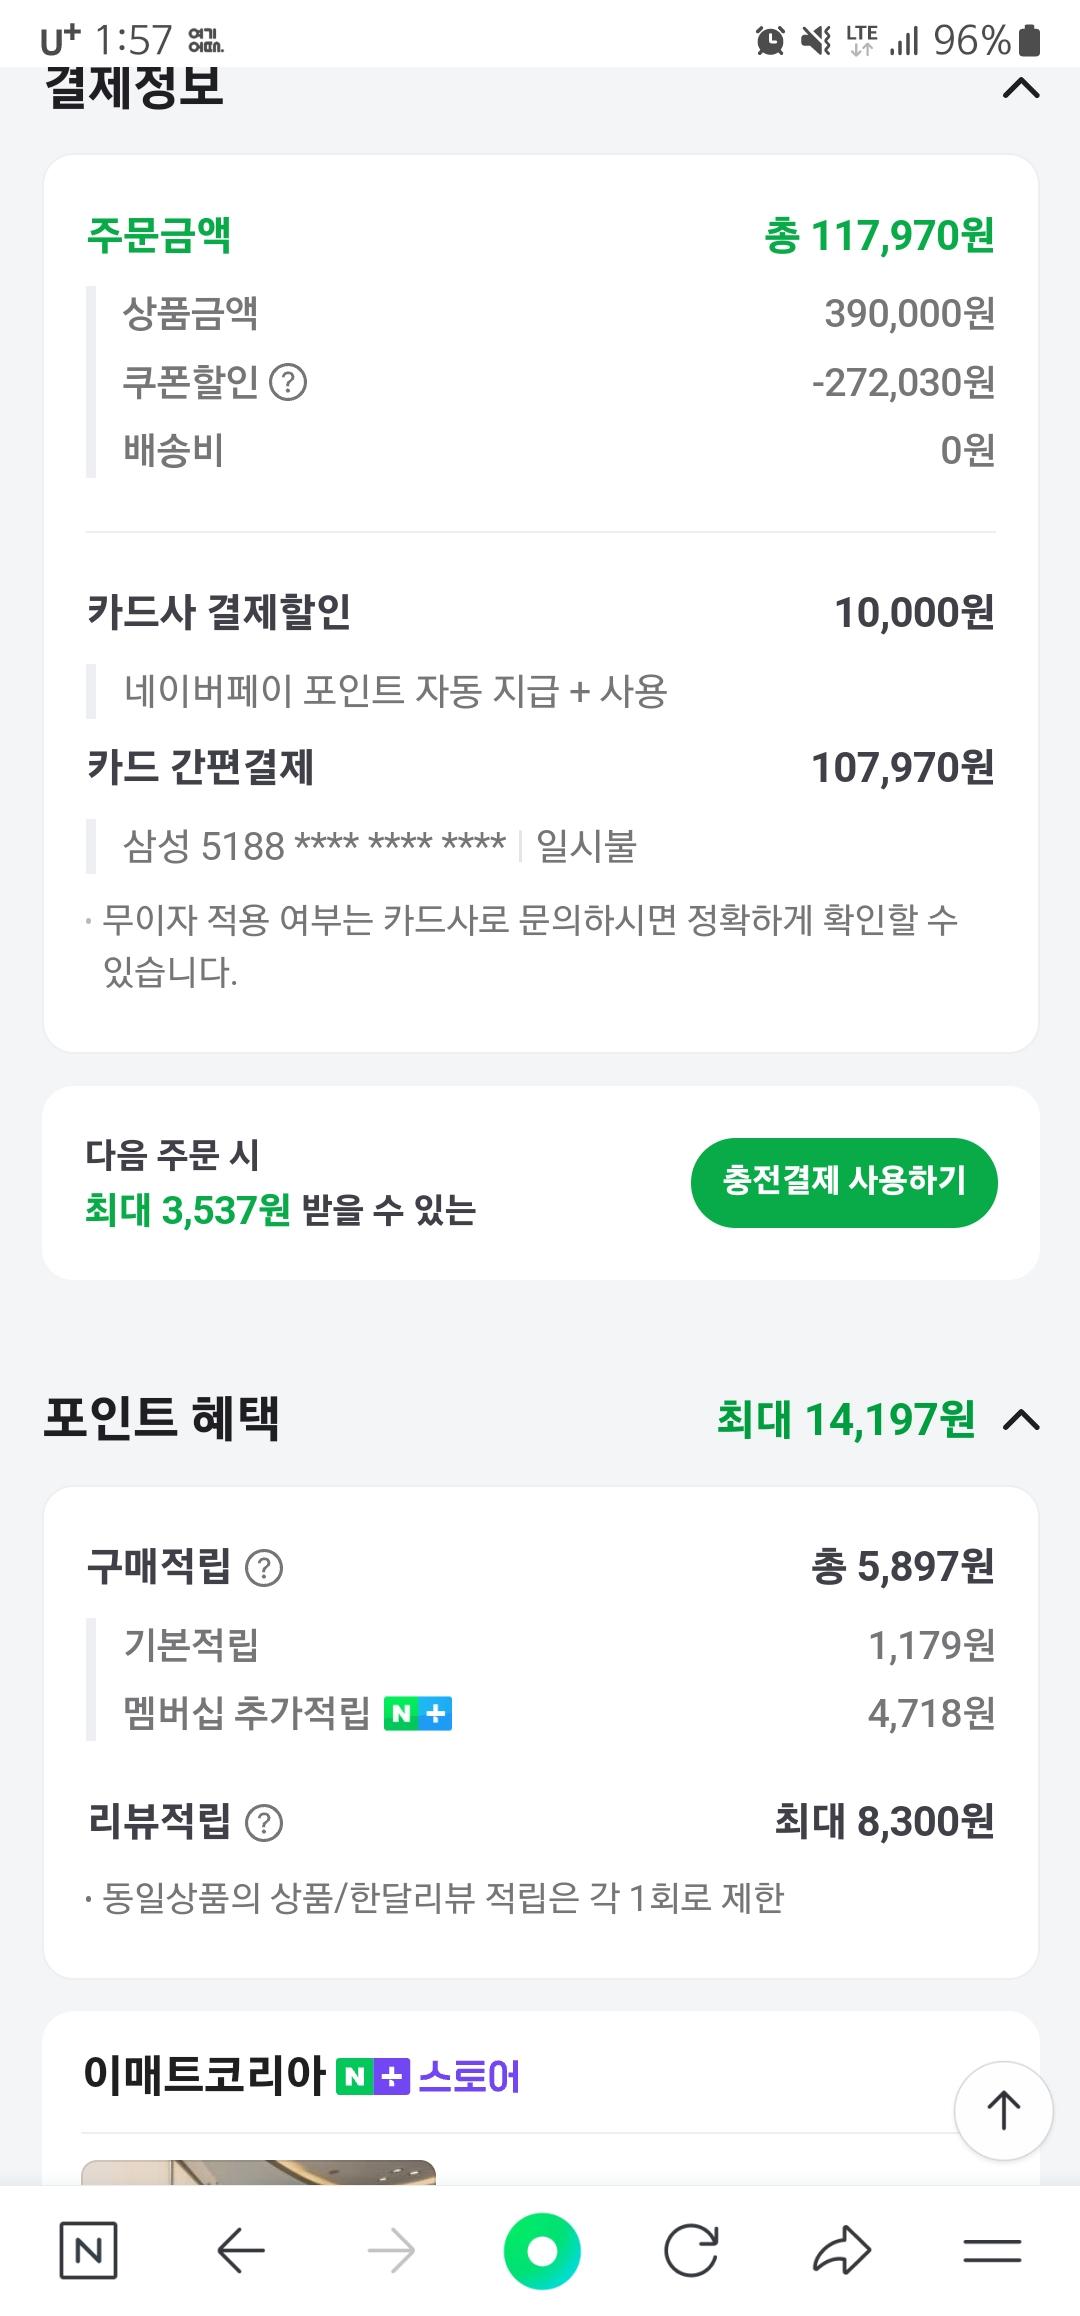This screenshot has height=2316, width=1080.
Task: Tap the battery indicator in status bar
Action: (1029, 41)
